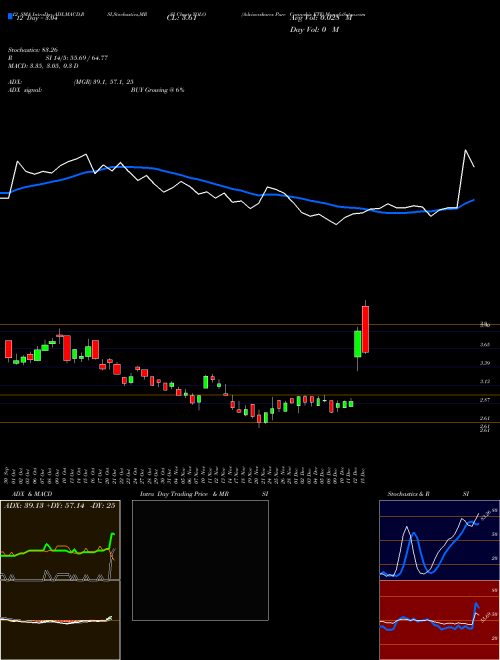Click the 'BUY Growing @ 6%' signal text
Image resolution: width=500 pixels, height=660 pixels.
pos(158,90)
